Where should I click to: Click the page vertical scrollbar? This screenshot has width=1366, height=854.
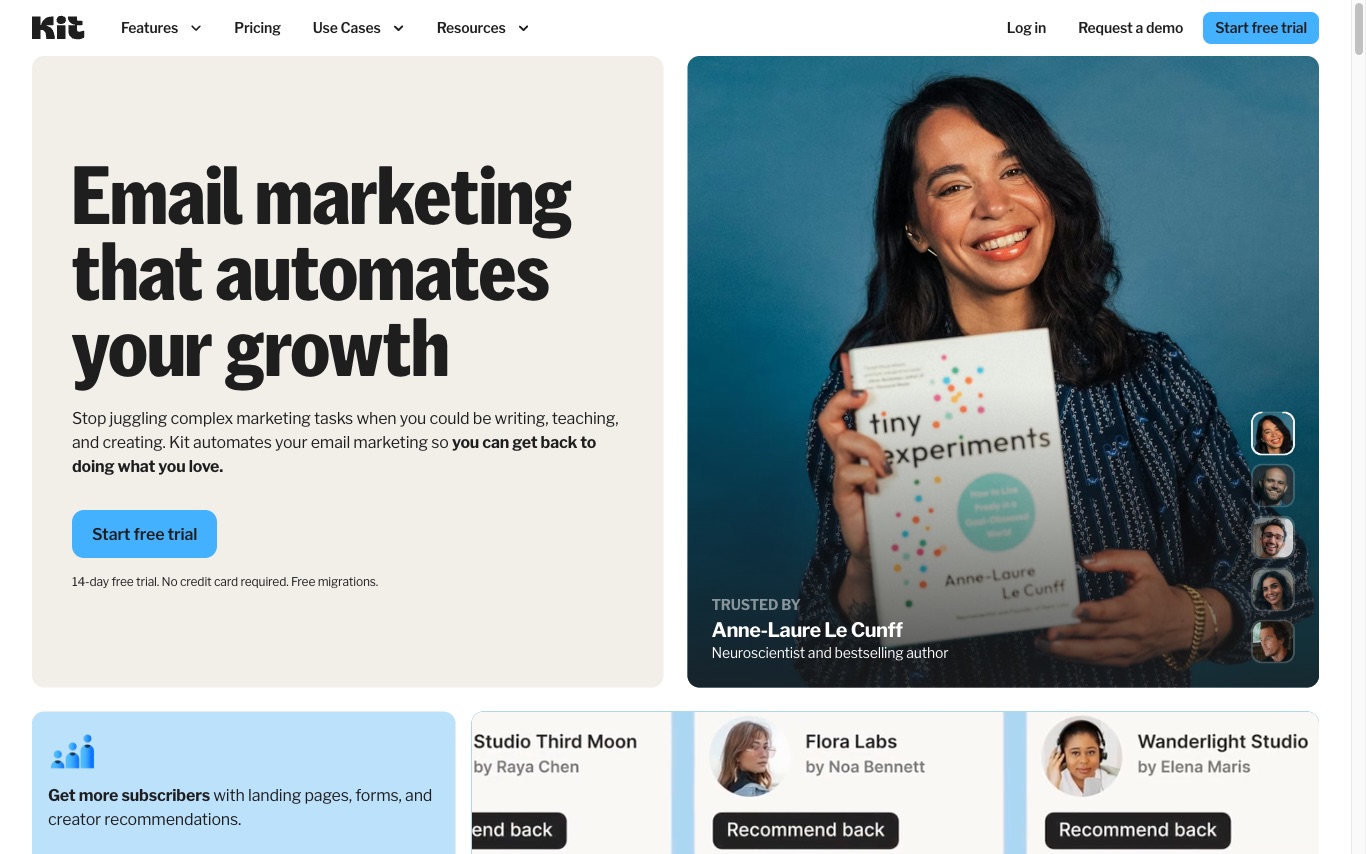1359,427
